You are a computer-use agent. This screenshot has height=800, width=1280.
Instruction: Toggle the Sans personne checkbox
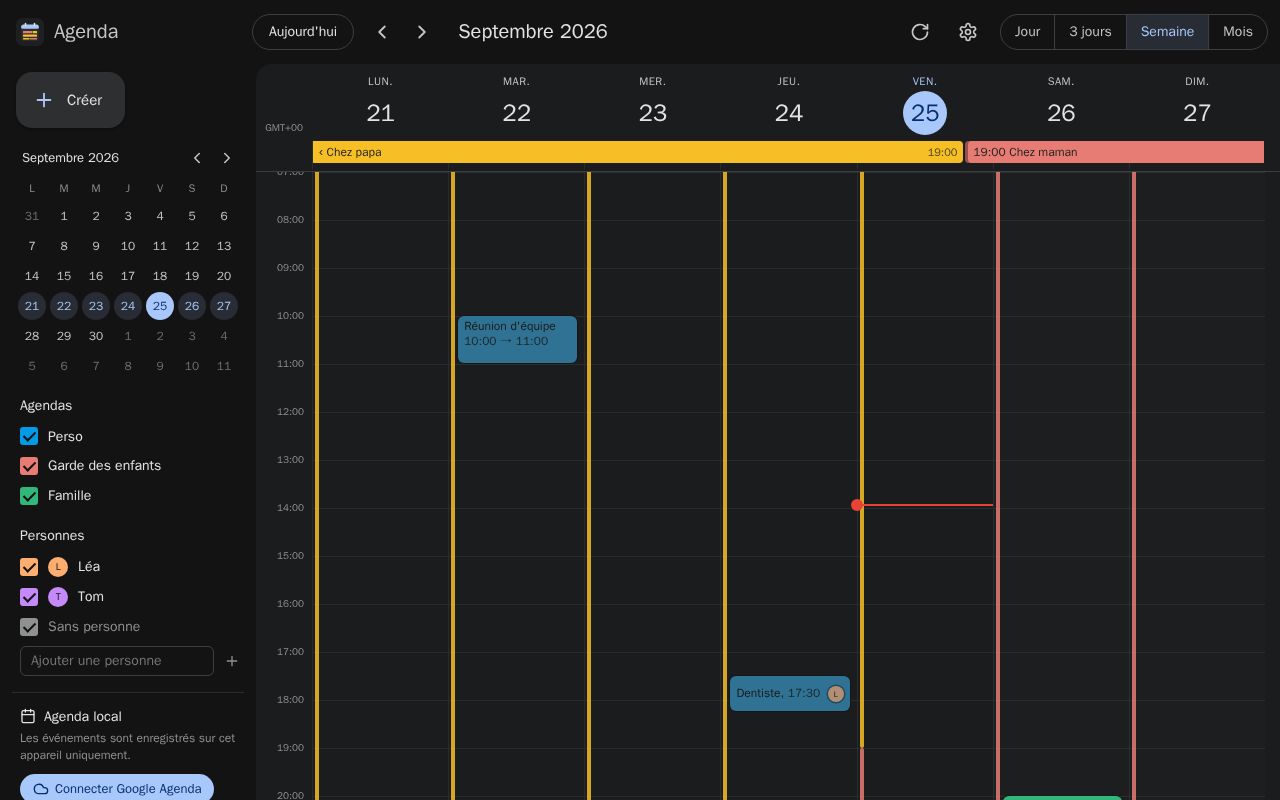click(29, 627)
